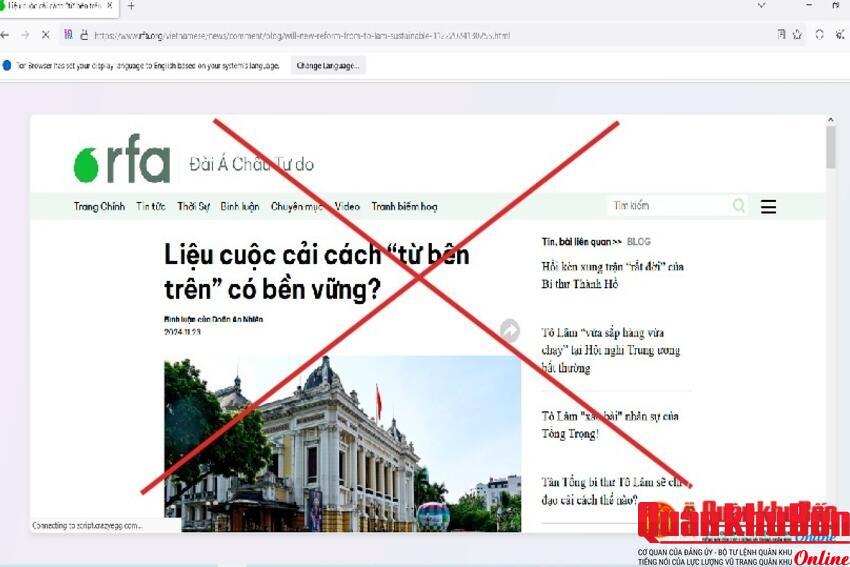Click the Change Language button
The image size is (850, 567).
point(328,66)
